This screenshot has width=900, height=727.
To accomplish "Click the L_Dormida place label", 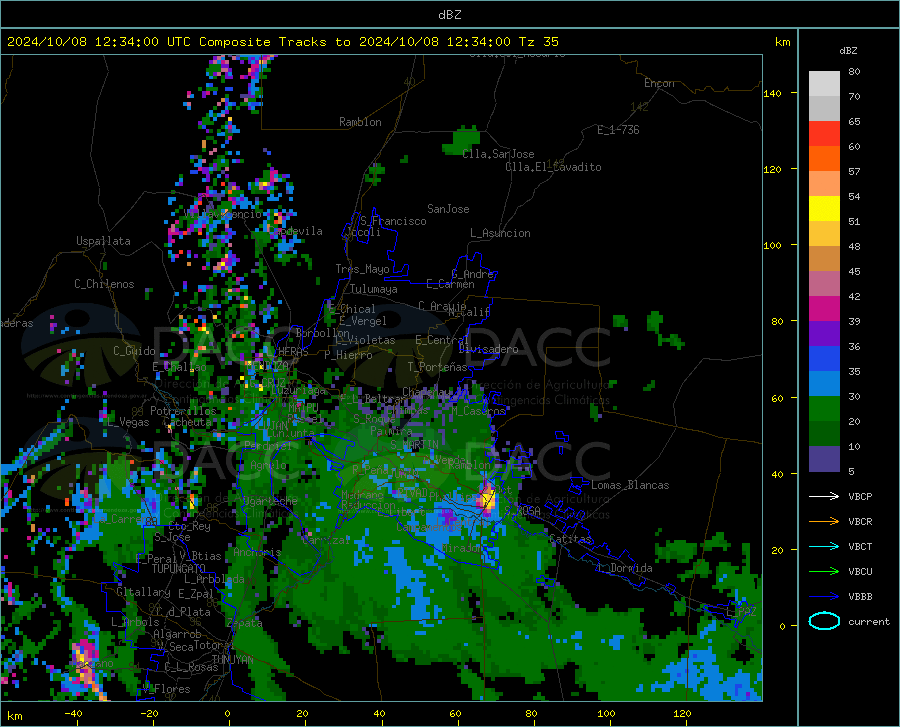I will [625, 568].
